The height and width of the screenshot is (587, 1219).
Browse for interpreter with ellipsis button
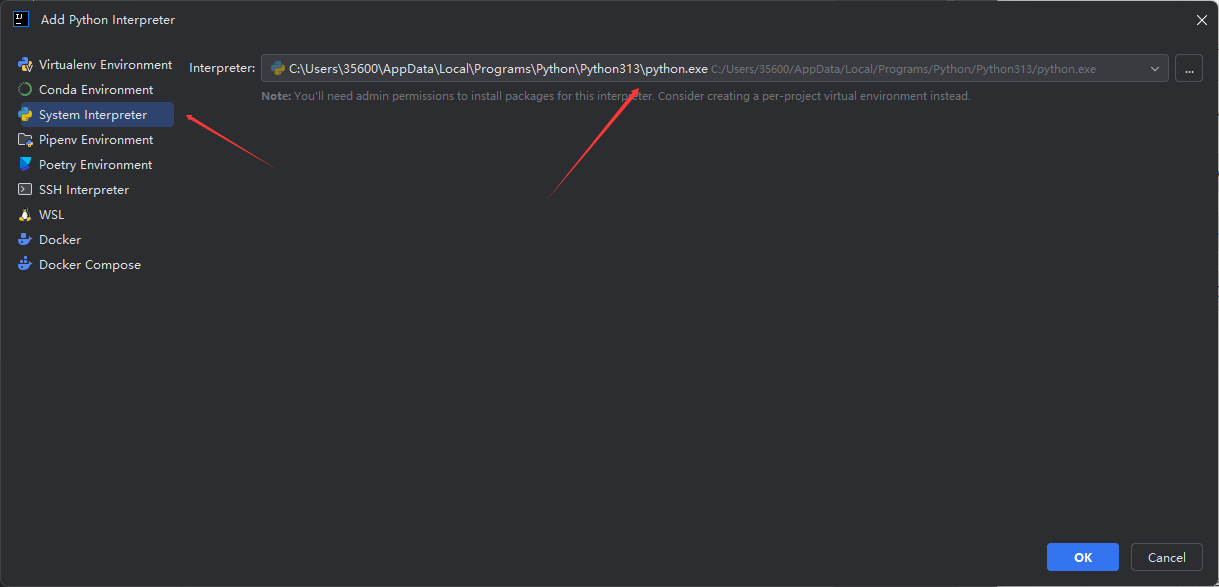tap(1189, 69)
